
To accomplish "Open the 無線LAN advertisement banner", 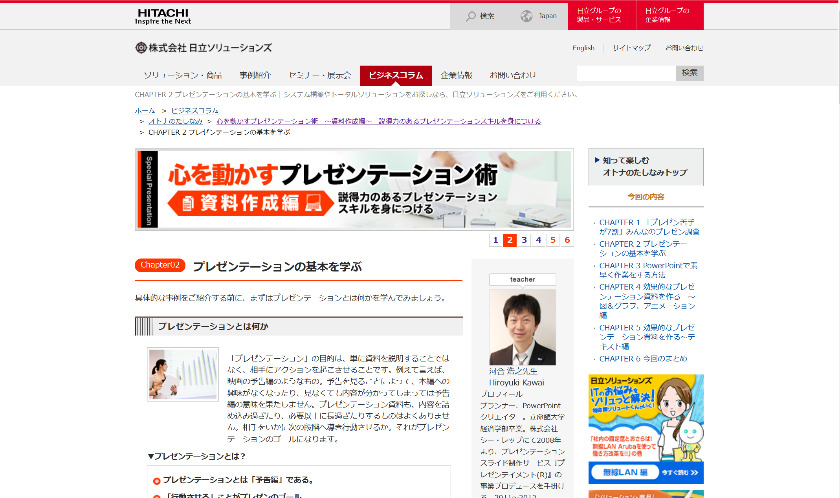I will pos(645,429).
